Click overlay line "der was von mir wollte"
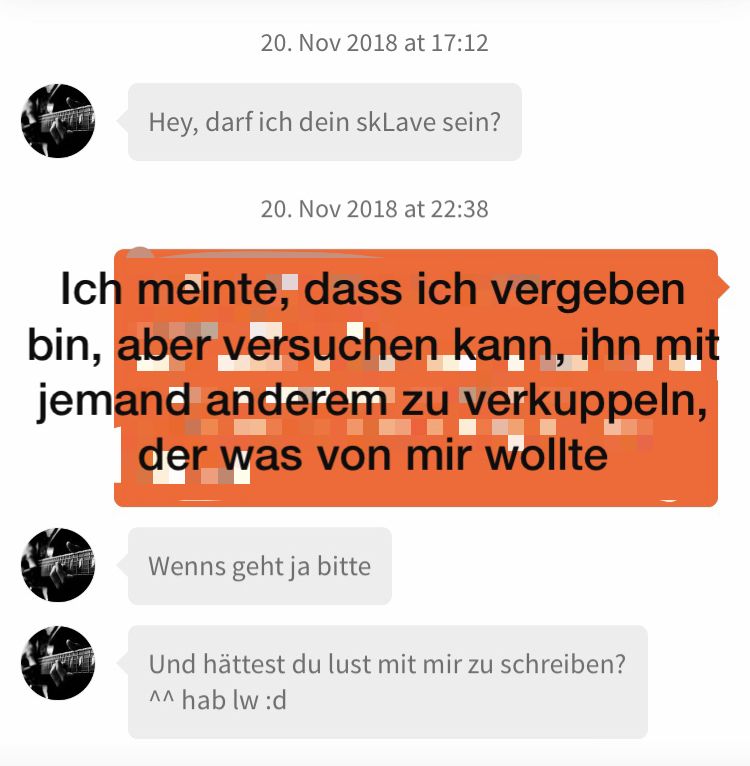The width and height of the screenshot is (750, 766). [x=373, y=455]
